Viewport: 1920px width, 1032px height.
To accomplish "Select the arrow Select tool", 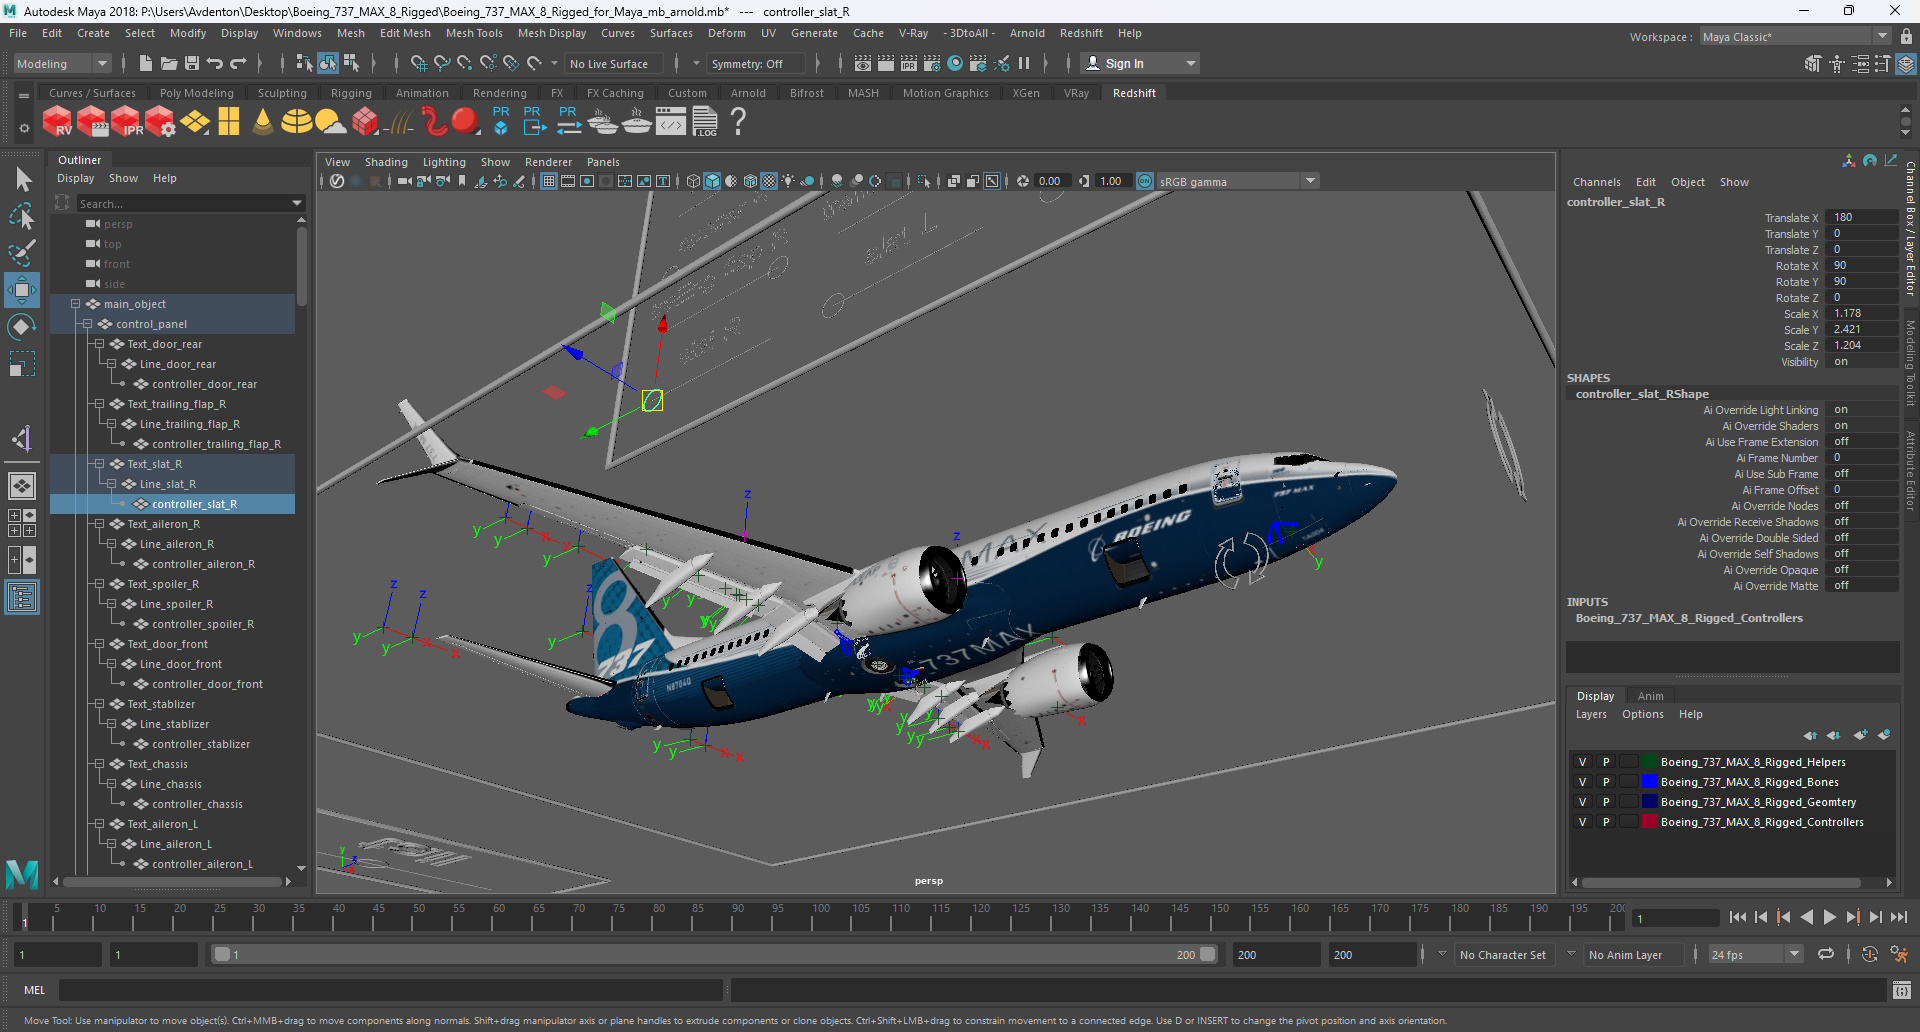I will tap(22, 179).
